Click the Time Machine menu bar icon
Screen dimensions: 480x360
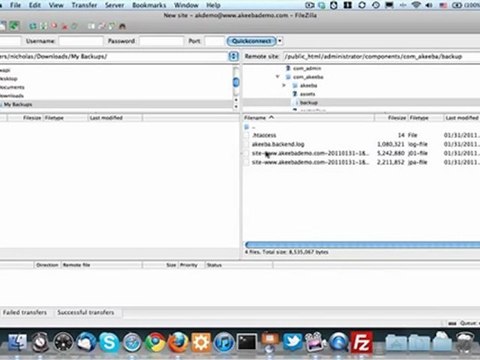pos(376,5)
